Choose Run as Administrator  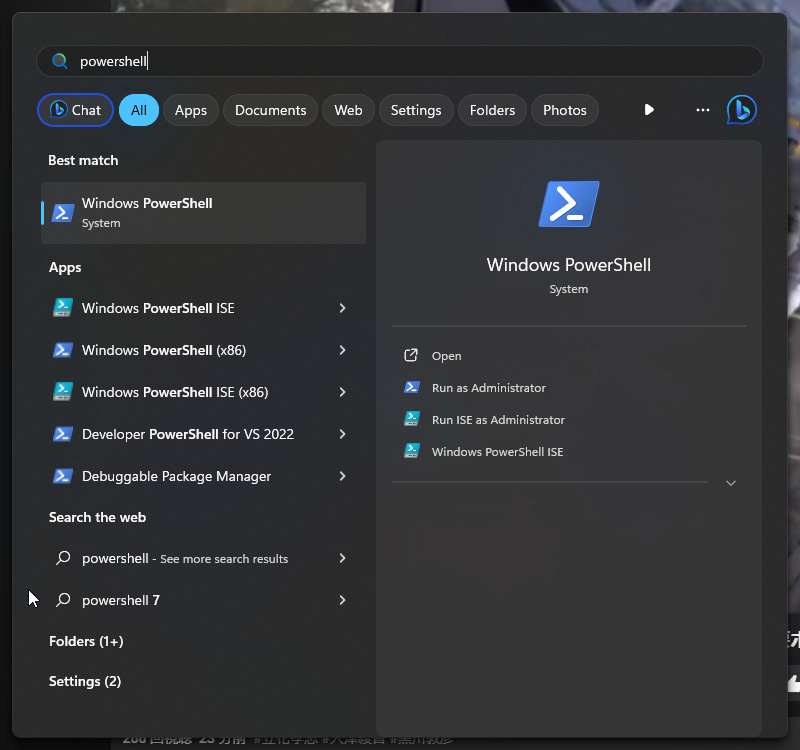pos(489,388)
